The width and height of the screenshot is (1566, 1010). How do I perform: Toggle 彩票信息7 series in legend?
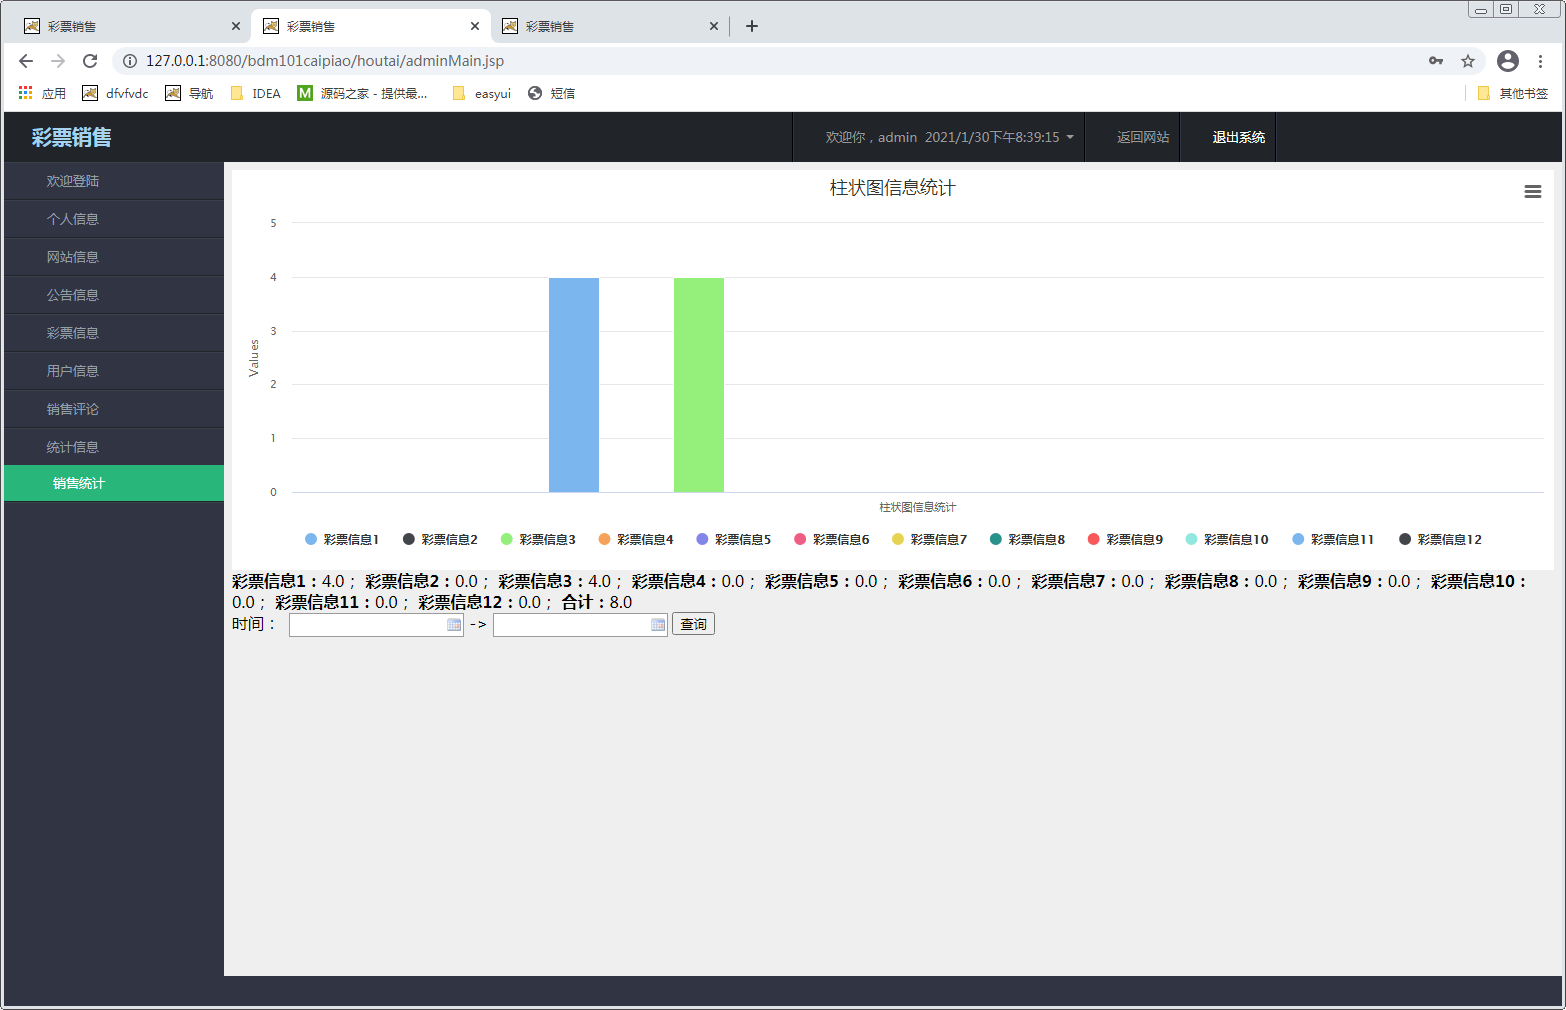(x=930, y=539)
